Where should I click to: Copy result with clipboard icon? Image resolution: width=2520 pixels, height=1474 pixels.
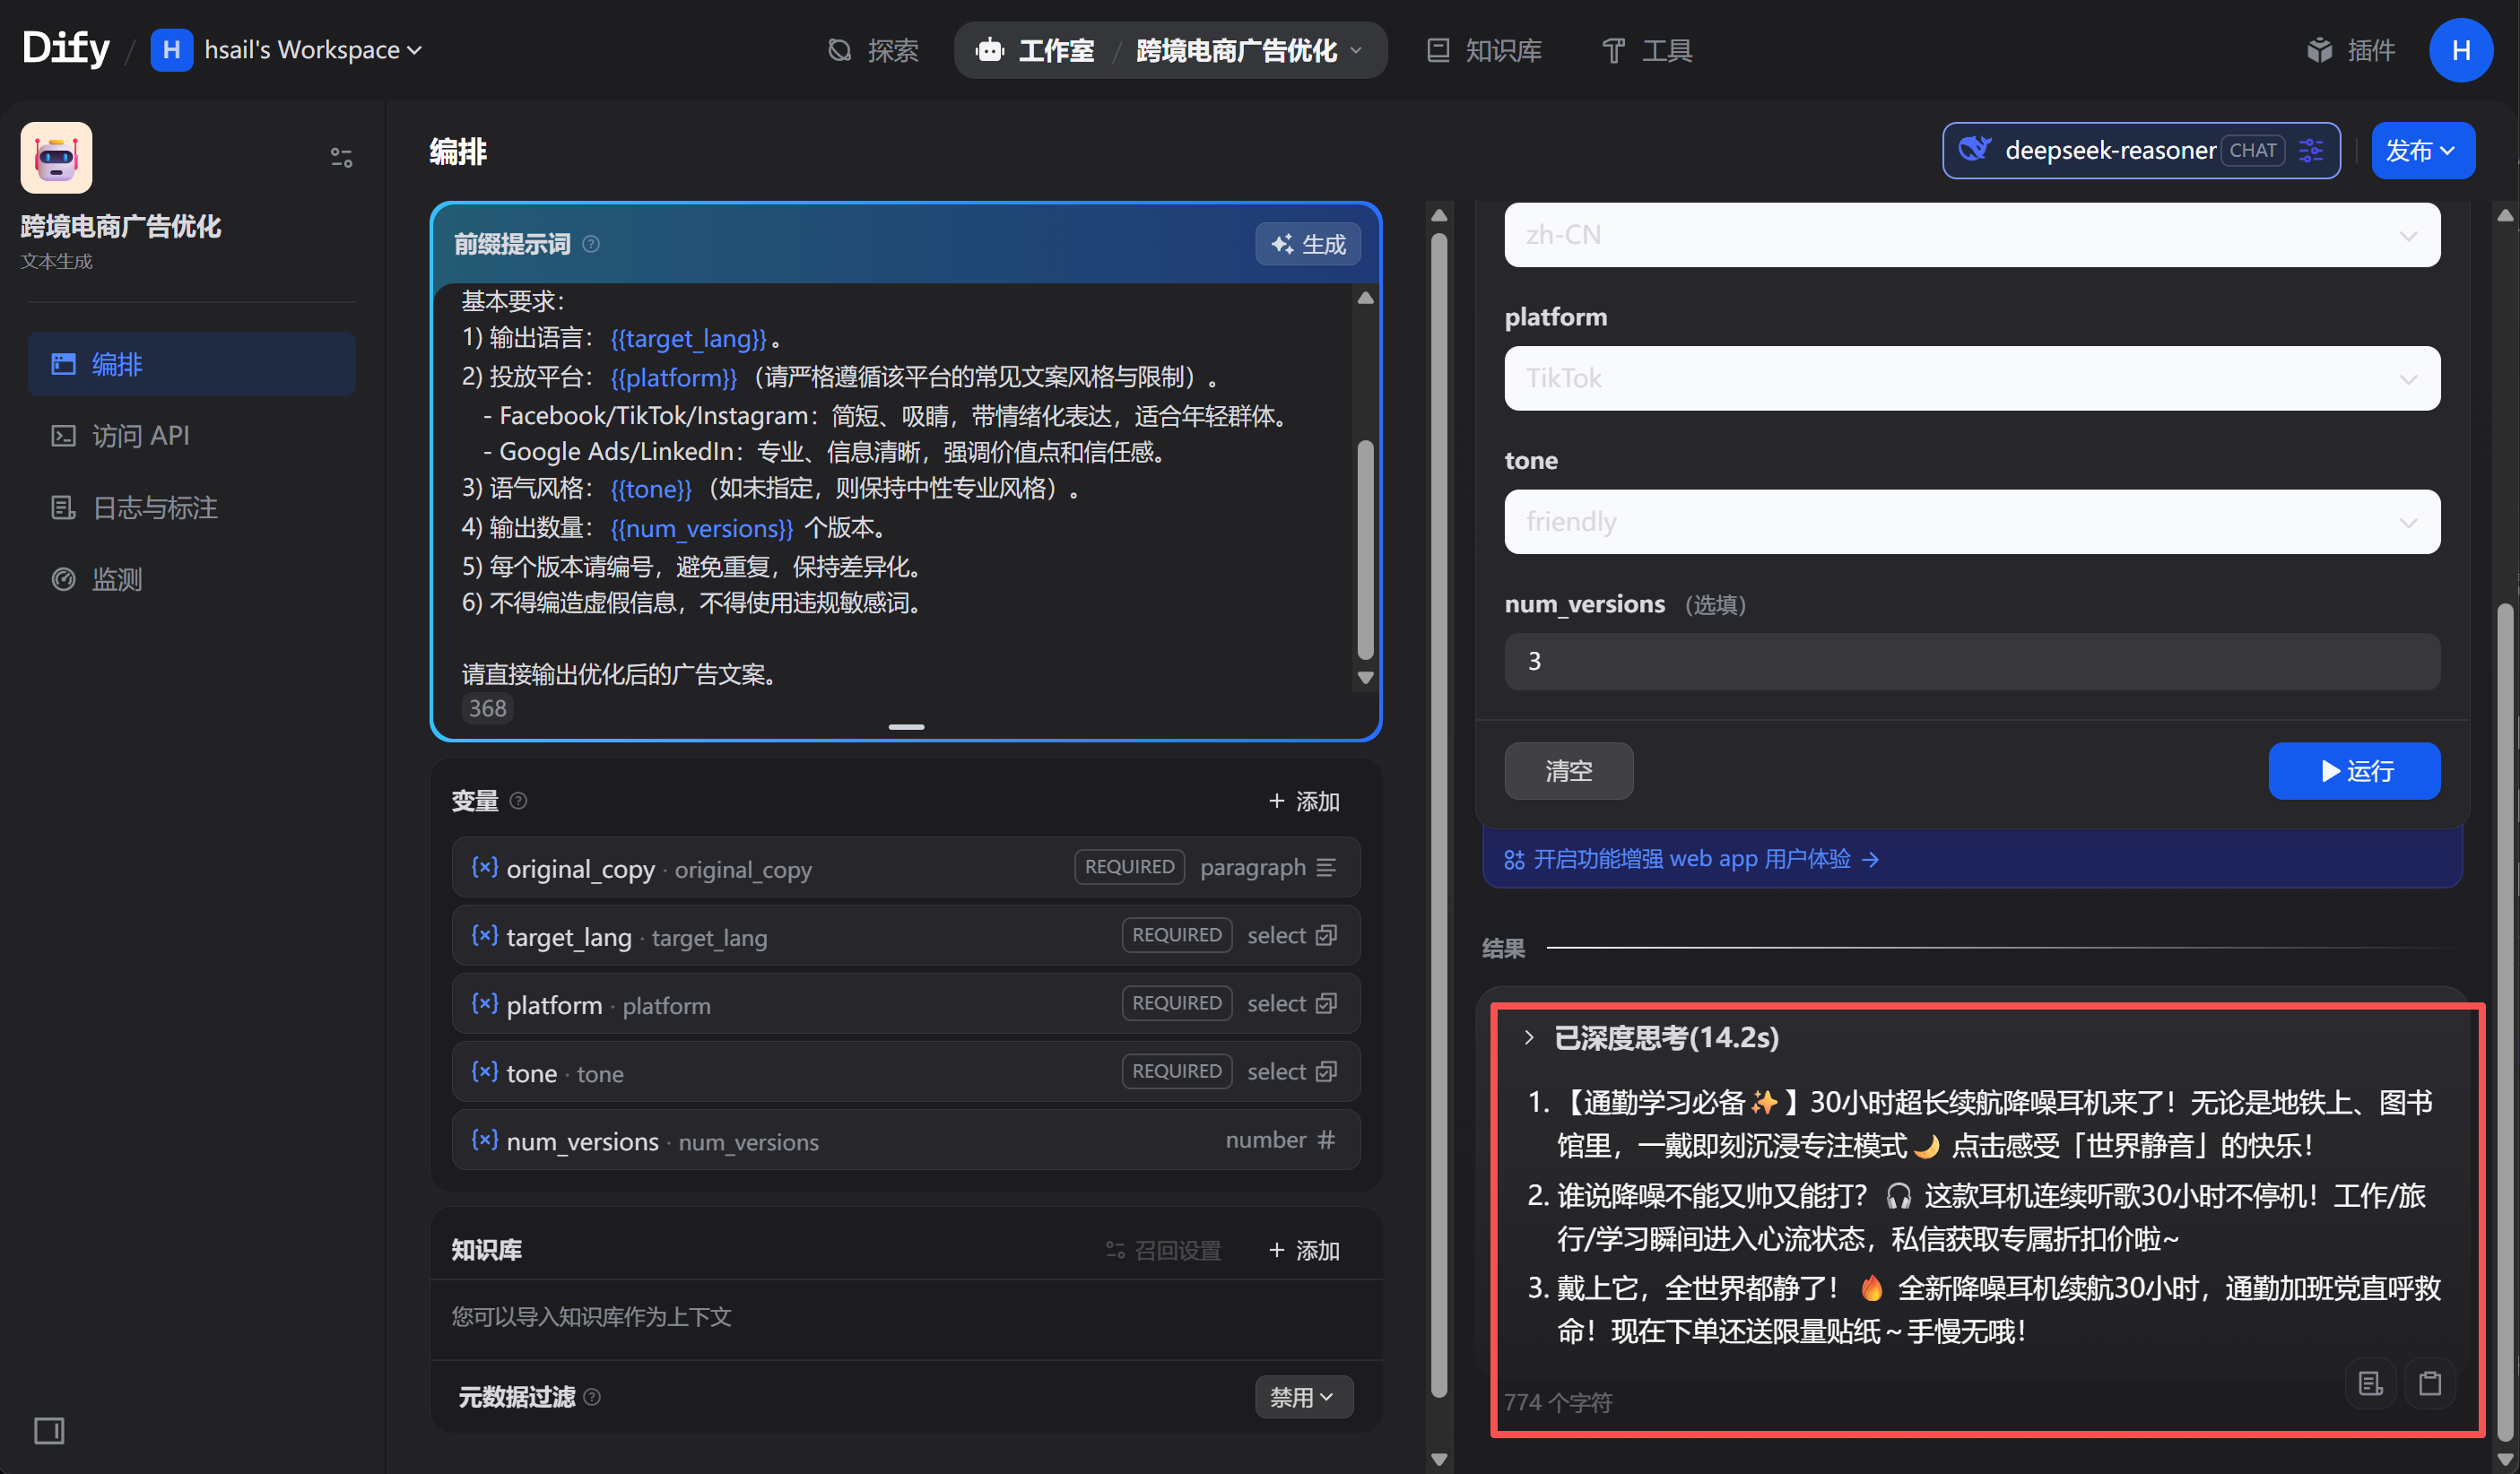coord(2430,1383)
